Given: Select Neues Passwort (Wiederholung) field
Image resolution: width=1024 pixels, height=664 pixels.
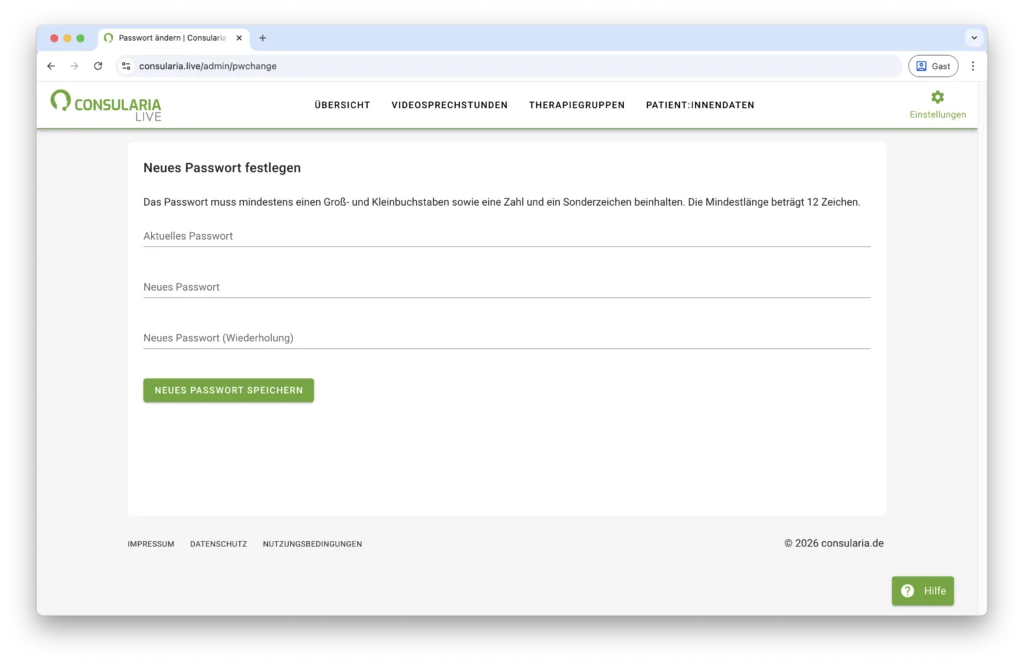Looking at the screenshot, I should pos(506,339).
